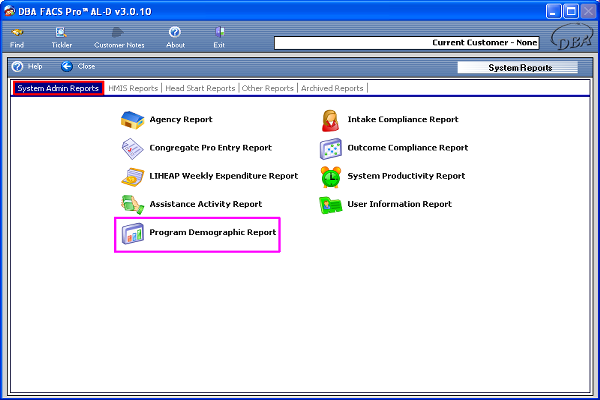Screen dimensions: 600x400
Task: Open the Tickler tool
Action: (62, 37)
